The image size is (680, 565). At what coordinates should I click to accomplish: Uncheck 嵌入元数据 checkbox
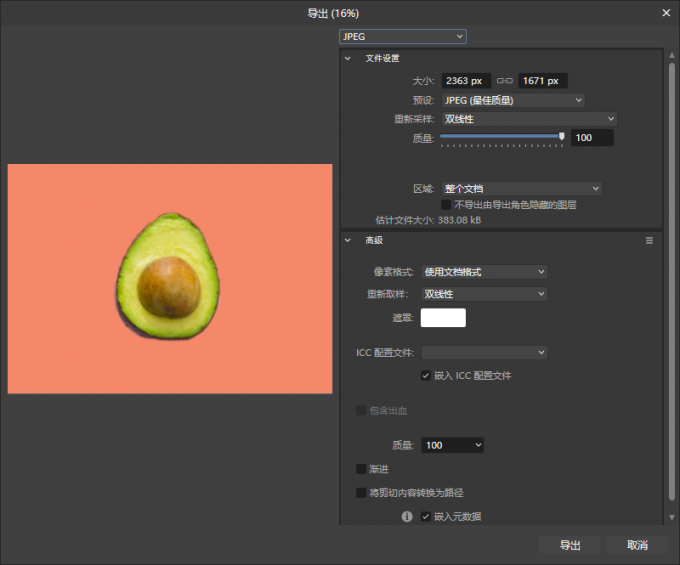click(x=425, y=516)
